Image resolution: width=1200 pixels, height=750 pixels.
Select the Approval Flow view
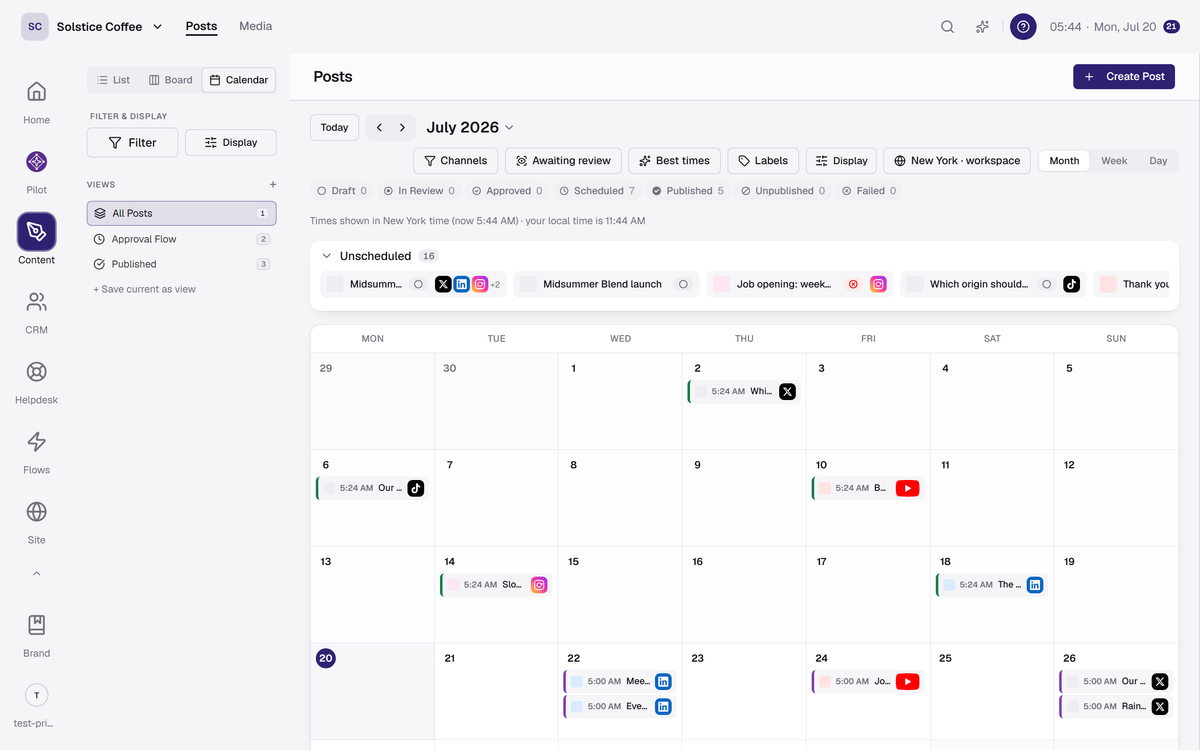(x=182, y=239)
